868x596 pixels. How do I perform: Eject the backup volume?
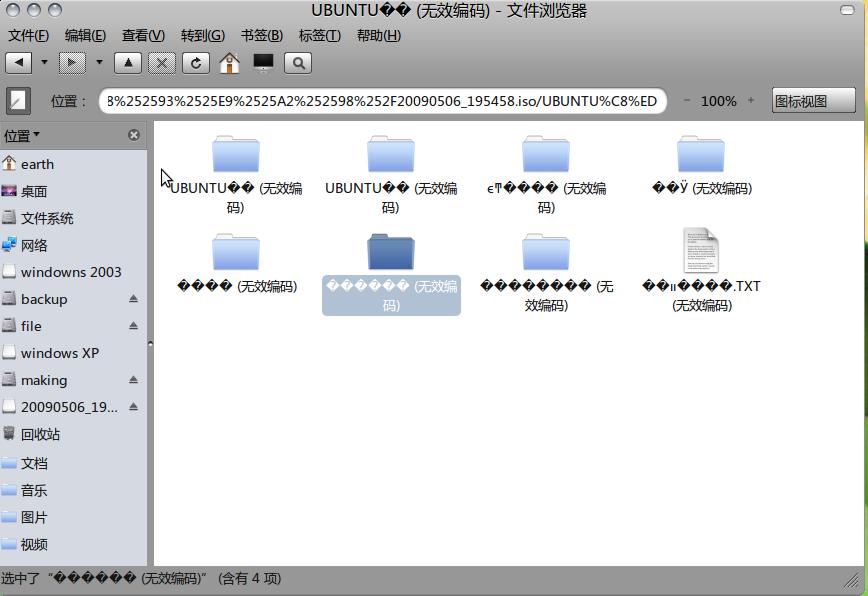click(x=133, y=299)
